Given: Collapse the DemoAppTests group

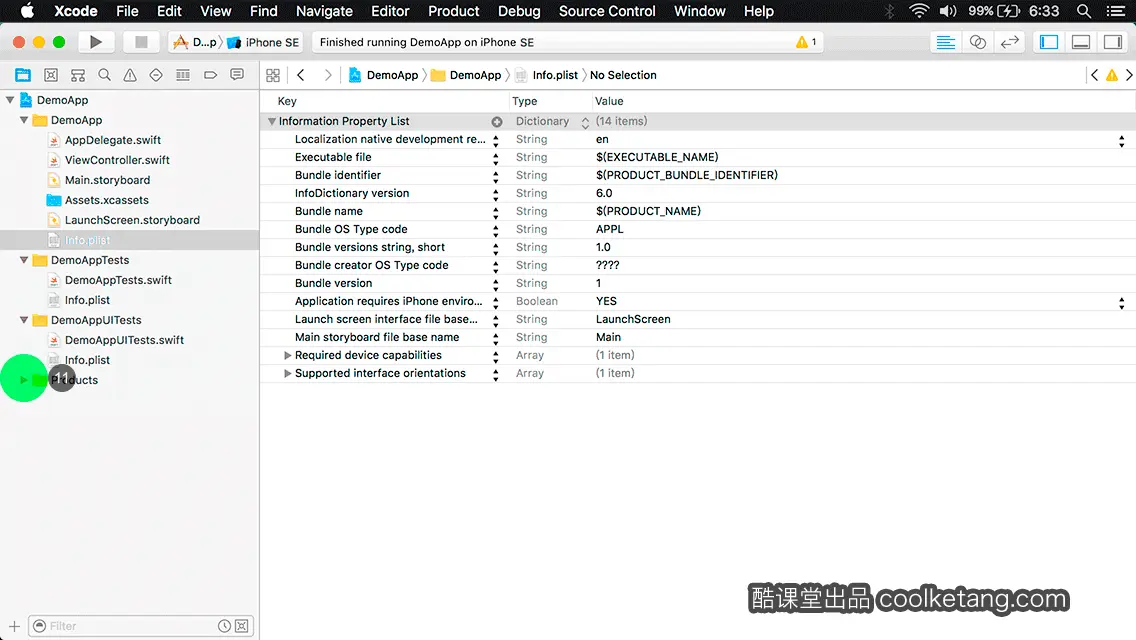Looking at the screenshot, I should point(24,259).
